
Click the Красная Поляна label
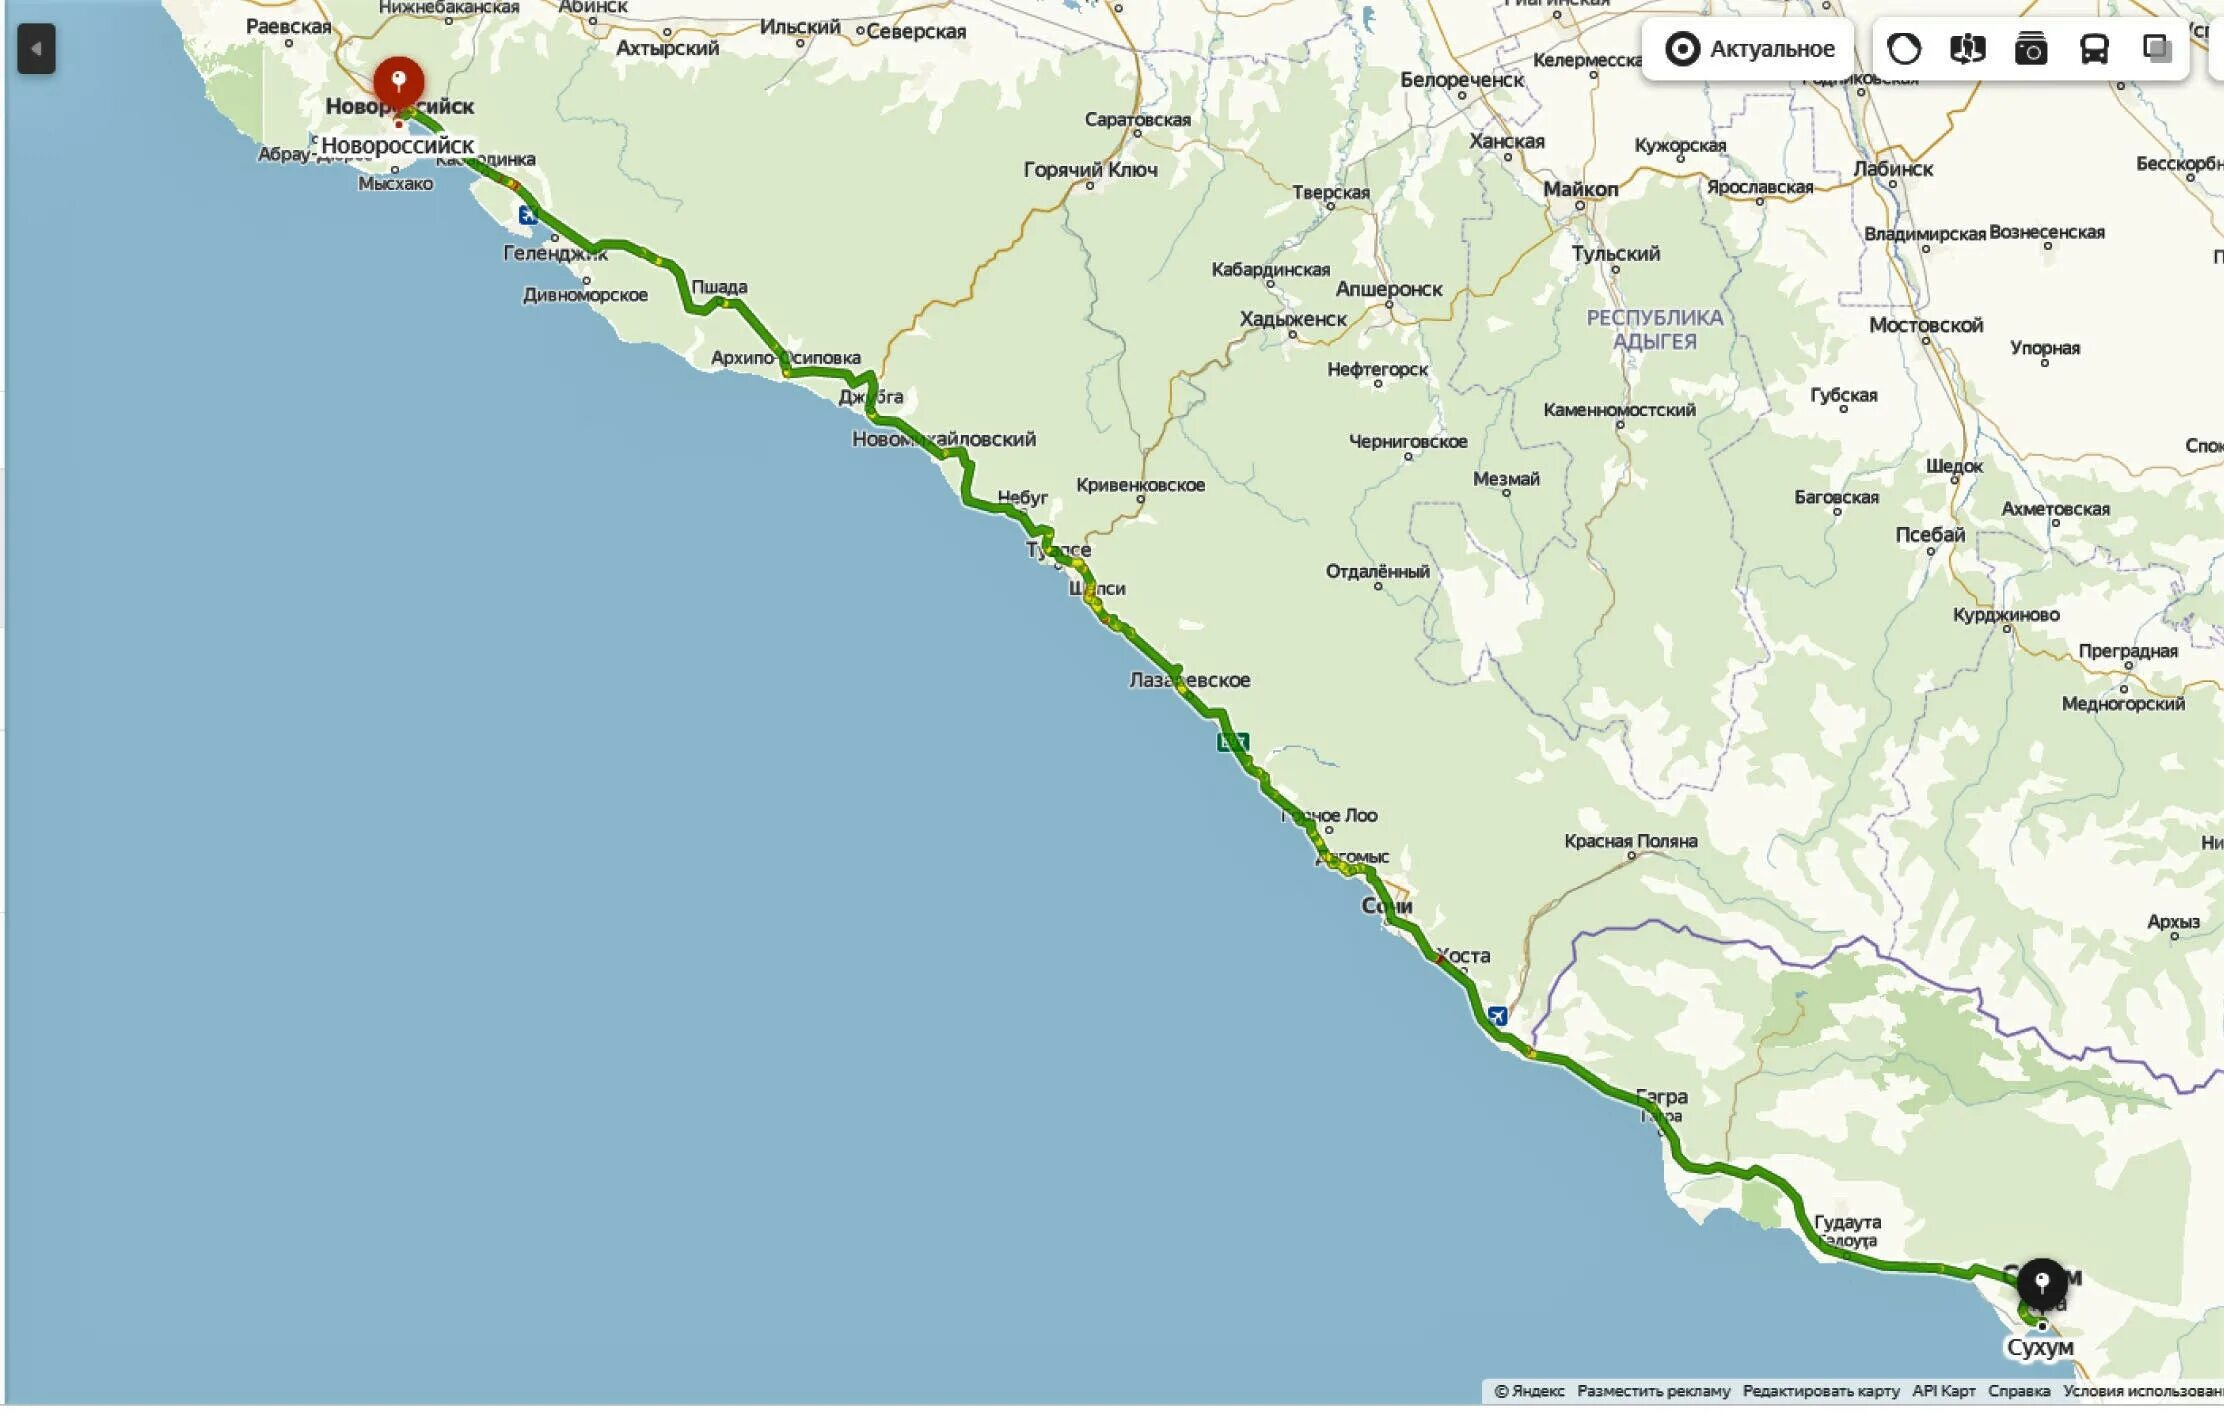click(1630, 841)
